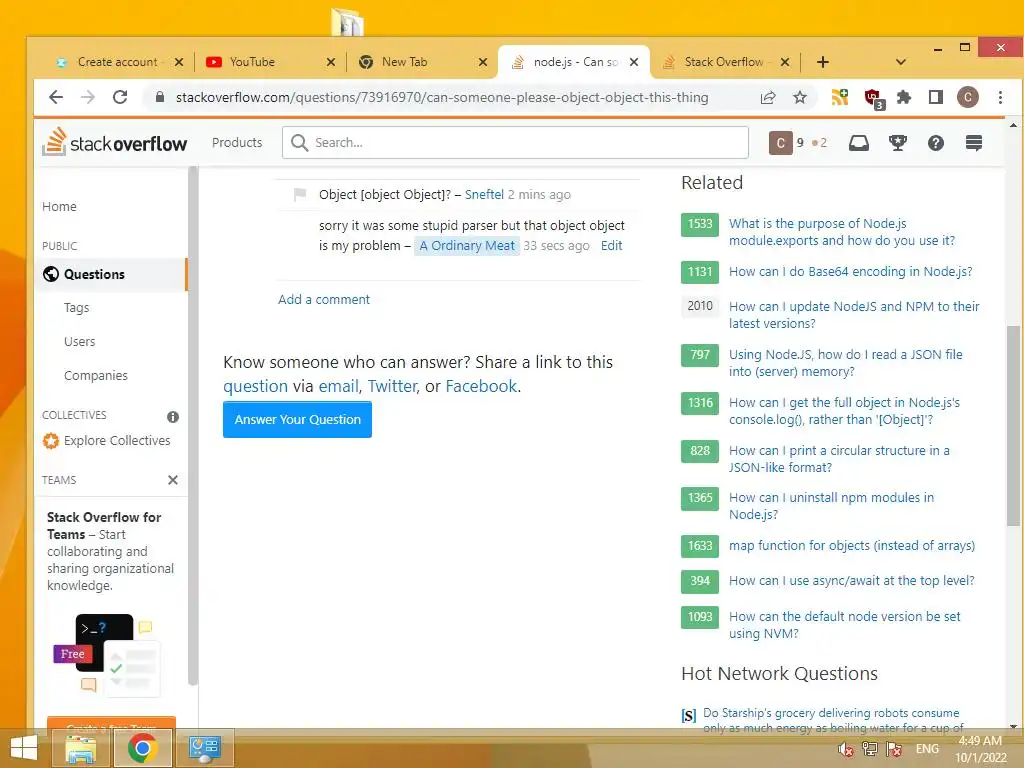Open a new browser tab with plus button
Image resolution: width=1024 pixels, height=768 pixels.
(823, 62)
